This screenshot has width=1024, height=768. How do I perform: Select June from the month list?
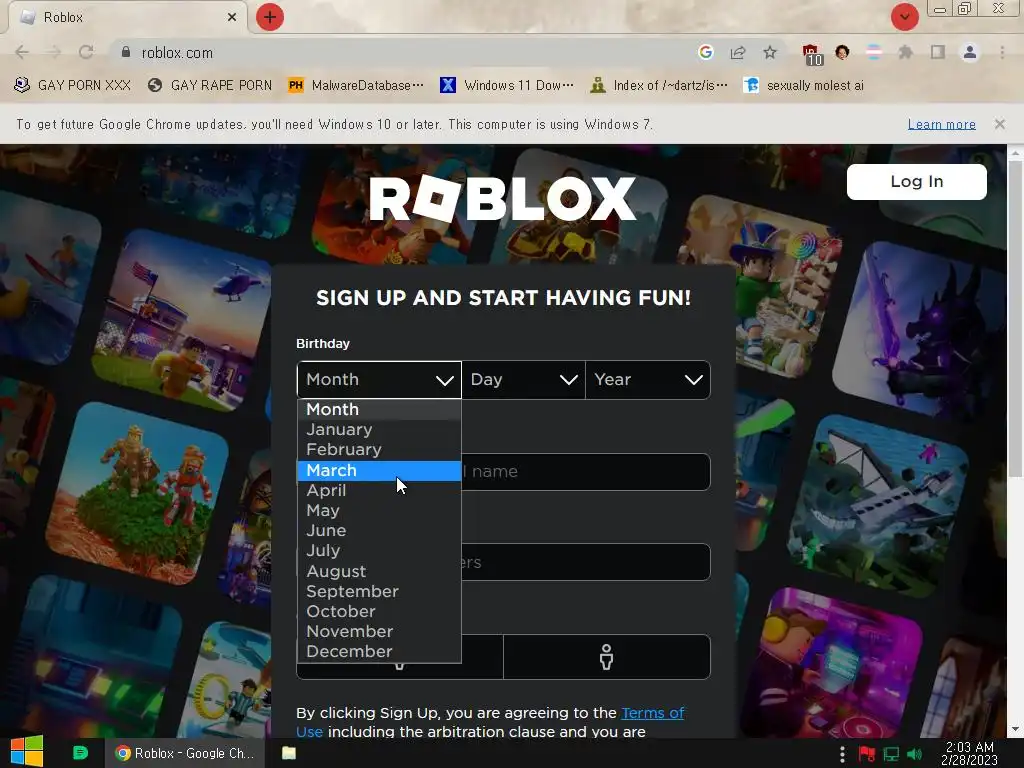pyautogui.click(x=379, y=531)
